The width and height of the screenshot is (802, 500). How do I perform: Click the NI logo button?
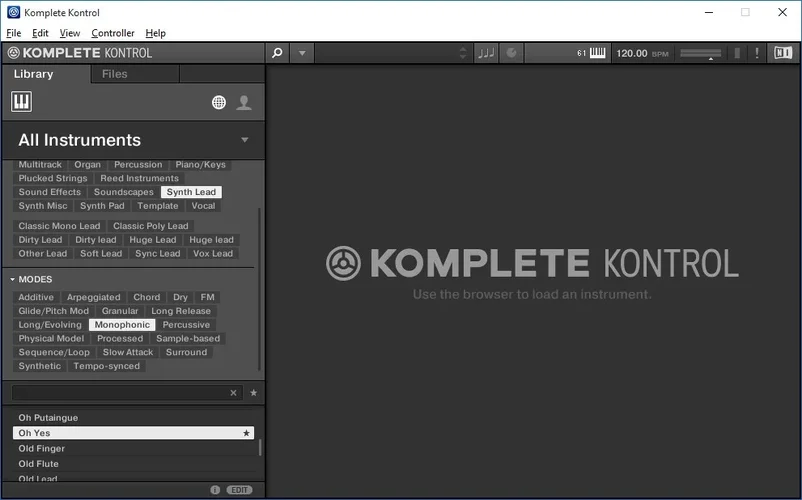(x=783, y=53)
